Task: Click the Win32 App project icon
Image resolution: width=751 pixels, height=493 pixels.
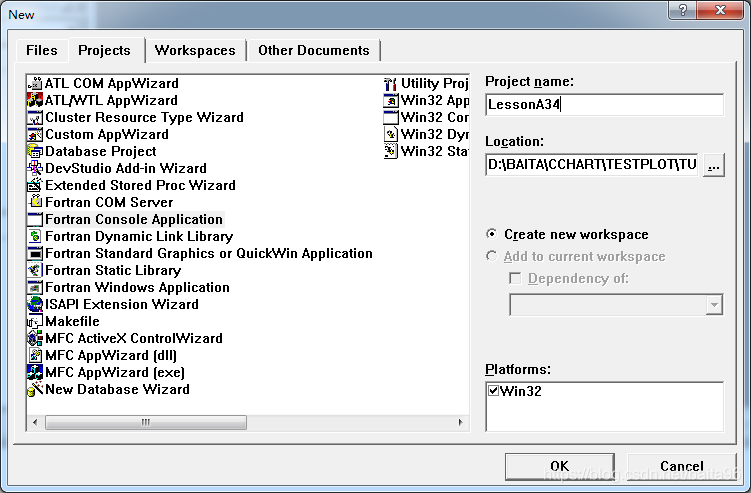Action: (391, 100)
